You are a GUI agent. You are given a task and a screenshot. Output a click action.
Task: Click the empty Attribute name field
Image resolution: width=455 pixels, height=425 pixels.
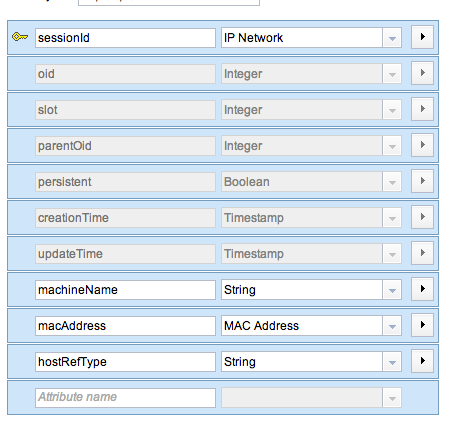pos(125,398)
